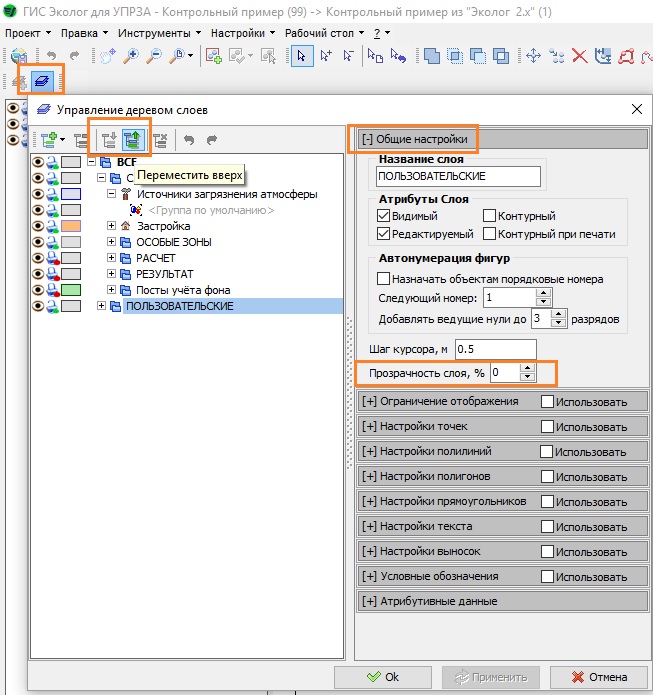Click the undo arrow in layer dialog

(189, 139)
